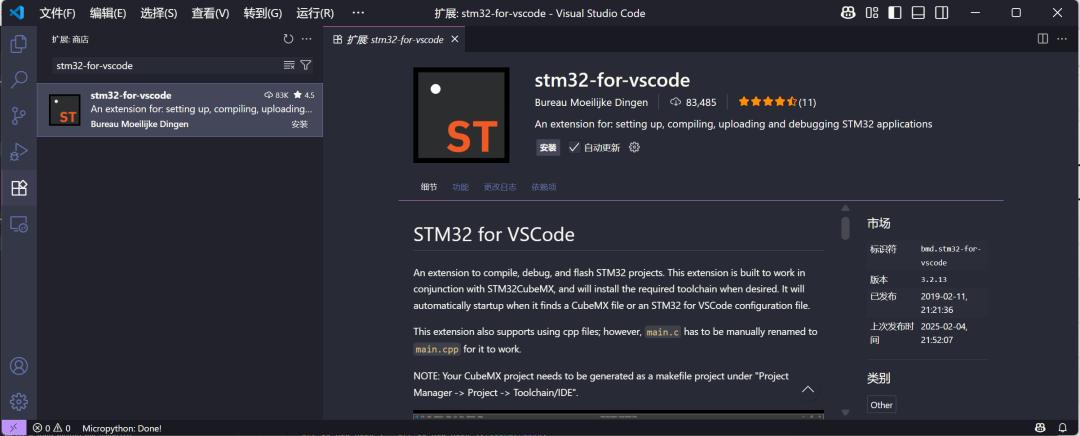Open Bureau Moeilijke Dingen publisher link
Viewport: 1080px width, 436px height.
591,103
